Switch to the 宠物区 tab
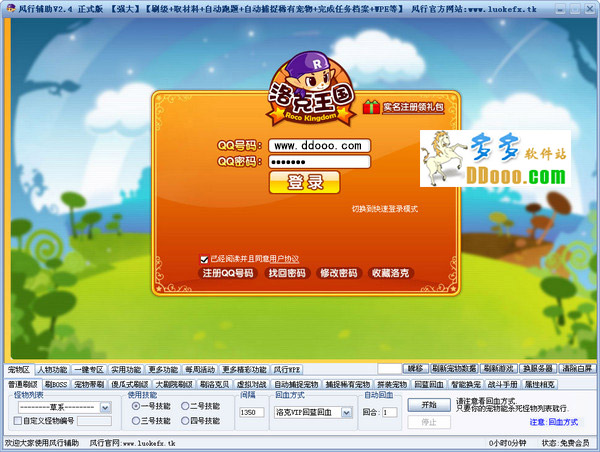Viewport: 600px width, 452px height. [x=19, y=370]
